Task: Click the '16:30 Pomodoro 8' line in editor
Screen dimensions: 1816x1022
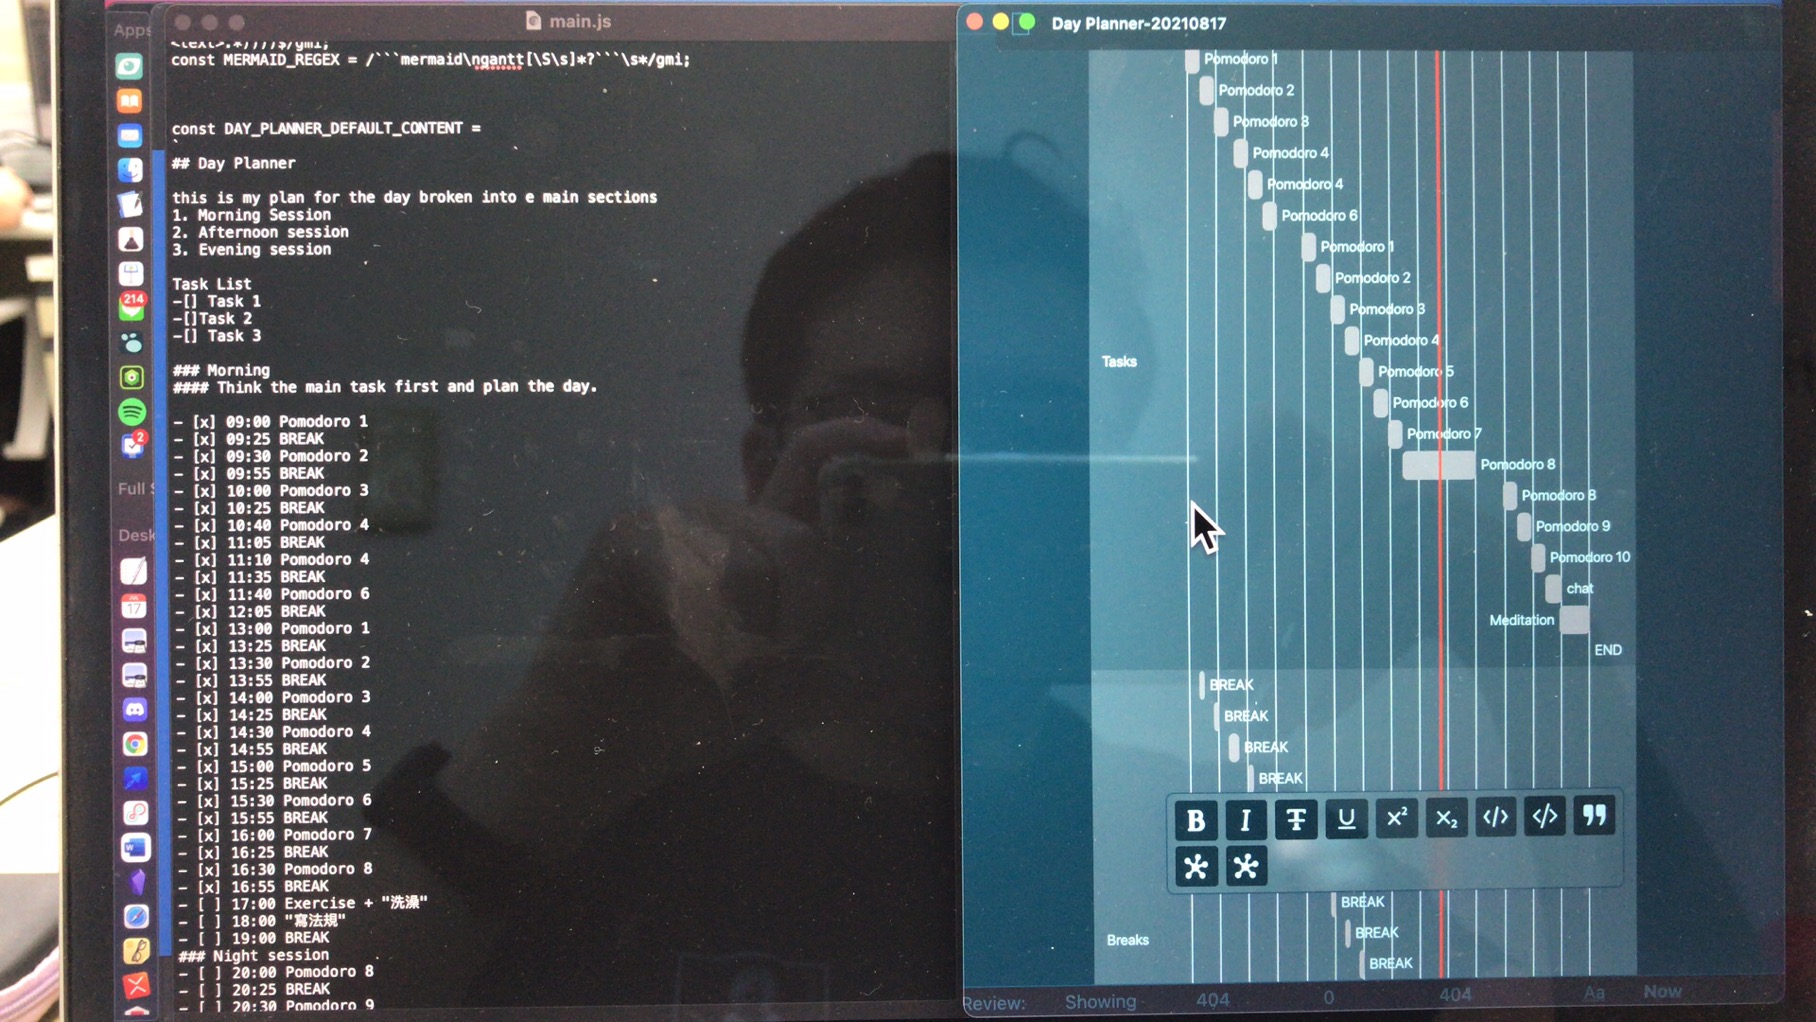Action: (x=275, y=869)
